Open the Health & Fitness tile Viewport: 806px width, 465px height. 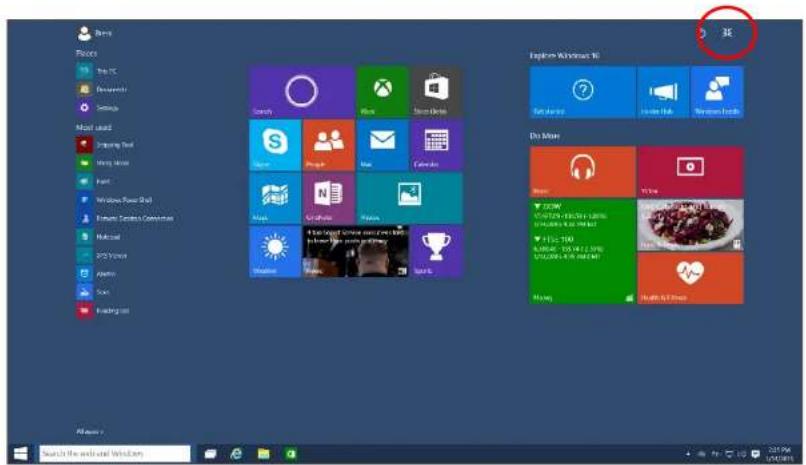(x=690, y=278)
